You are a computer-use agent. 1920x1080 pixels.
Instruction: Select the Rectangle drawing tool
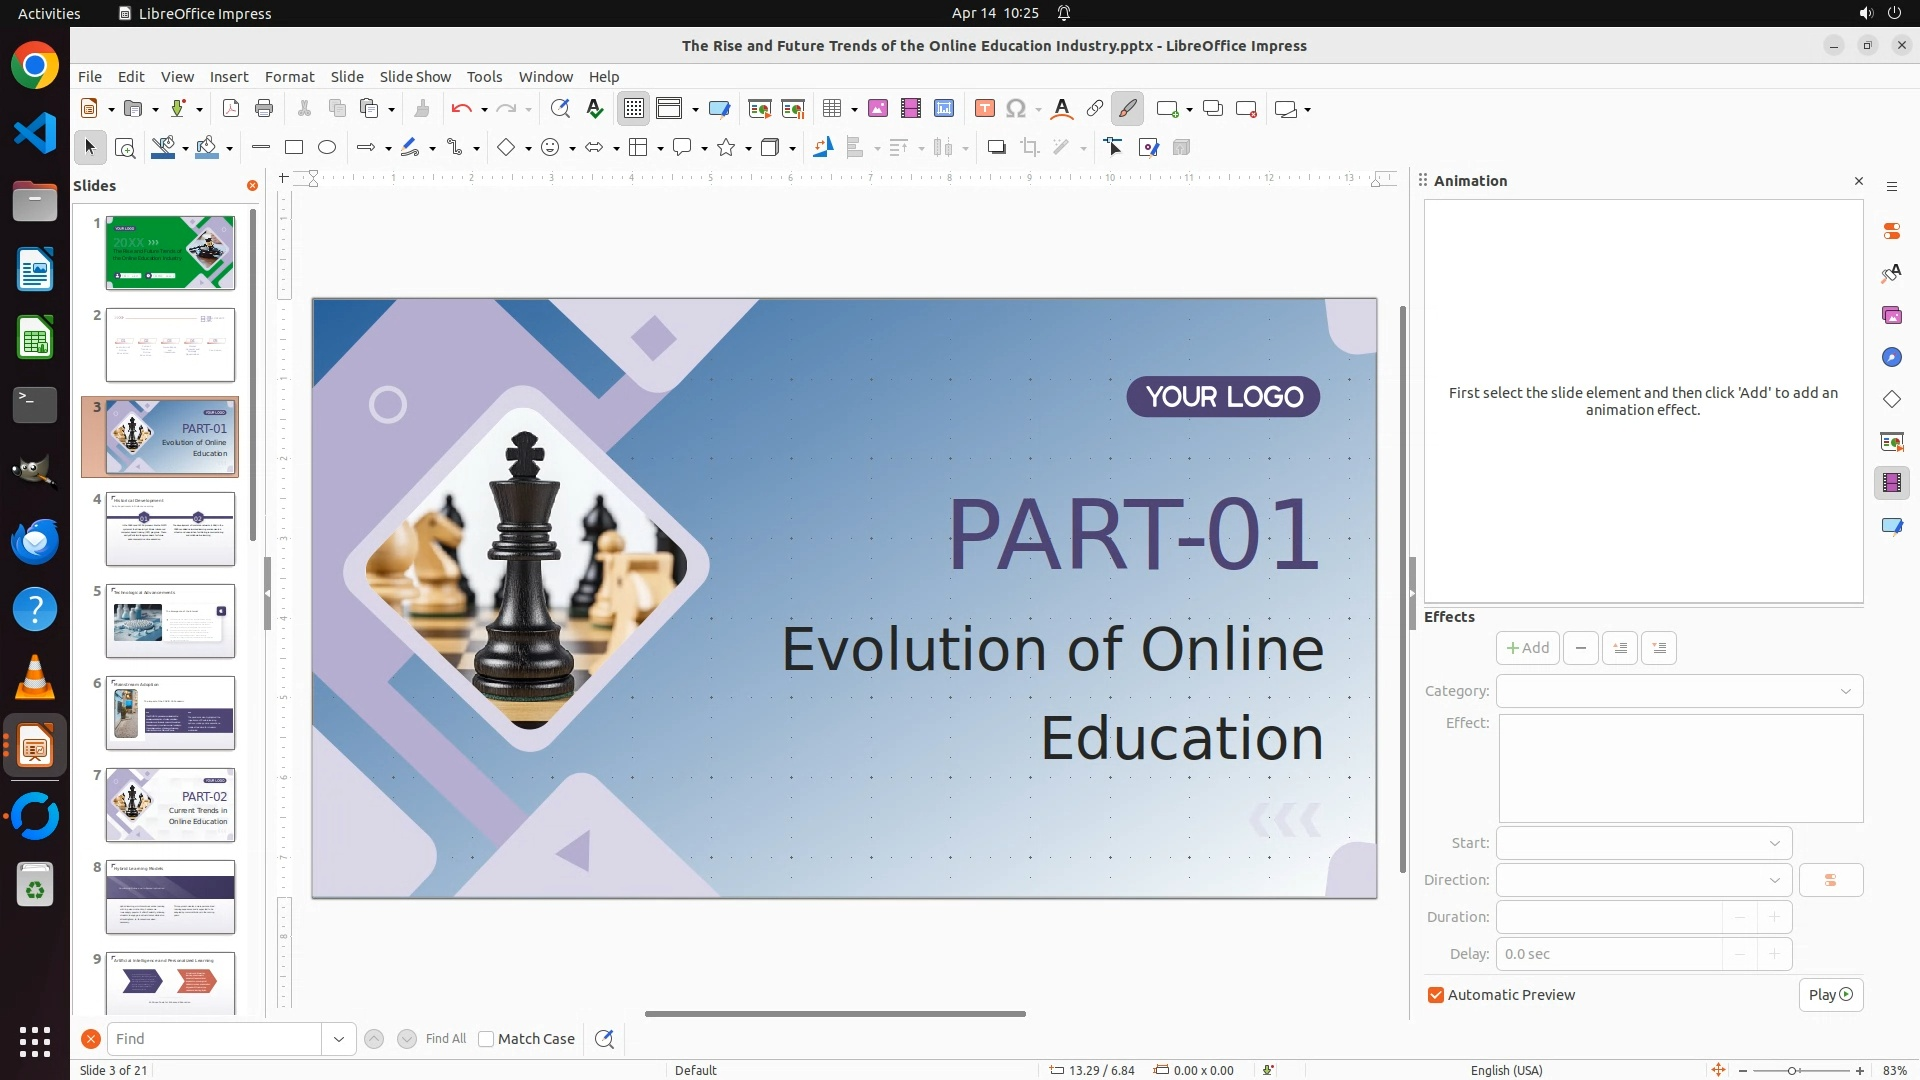coord(294,148)
